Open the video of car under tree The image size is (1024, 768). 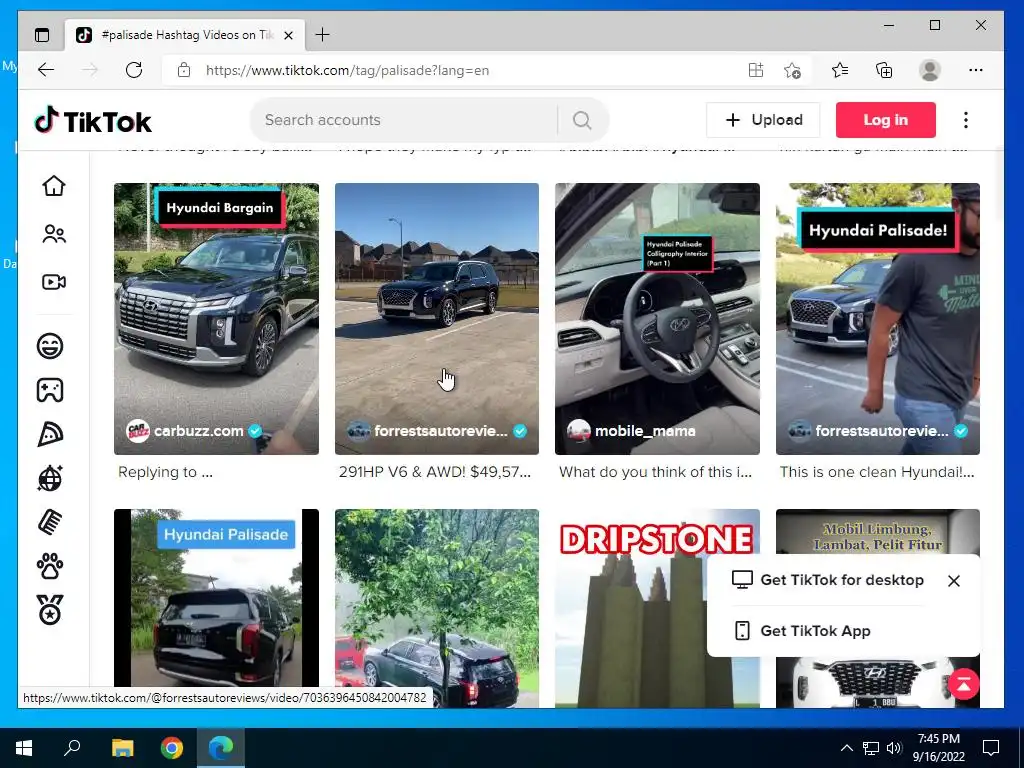(437, 607)
